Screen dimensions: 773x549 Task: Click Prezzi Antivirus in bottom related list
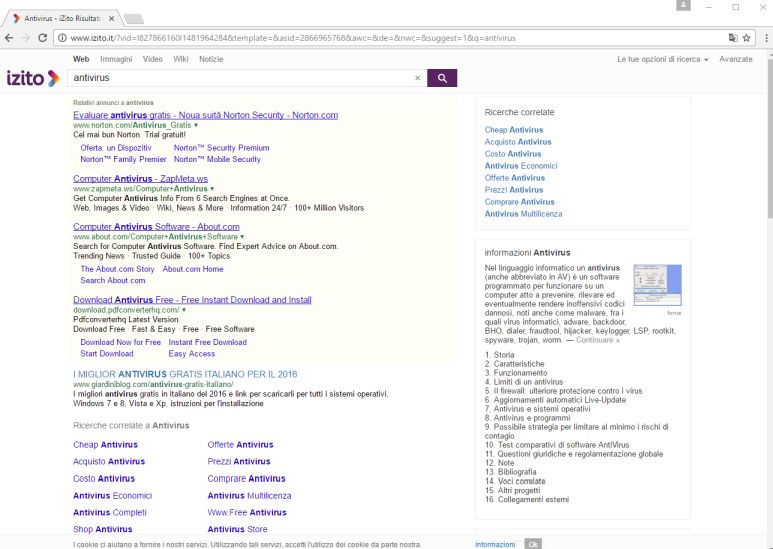(x=239, y=462)
